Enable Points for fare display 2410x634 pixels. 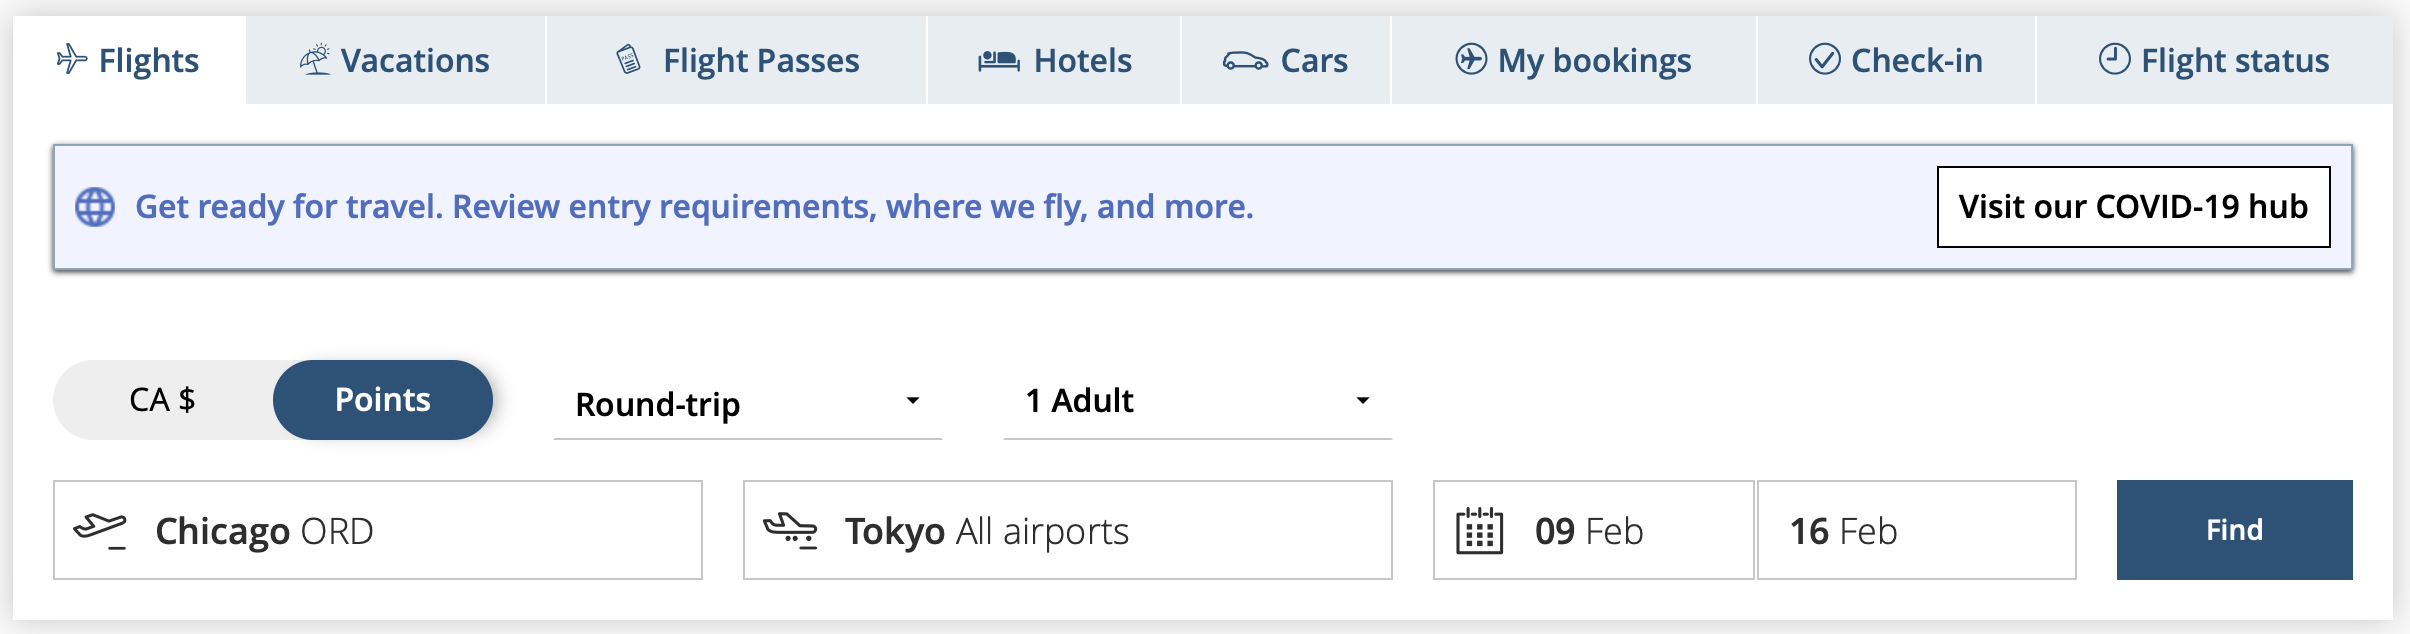(383, 399)
